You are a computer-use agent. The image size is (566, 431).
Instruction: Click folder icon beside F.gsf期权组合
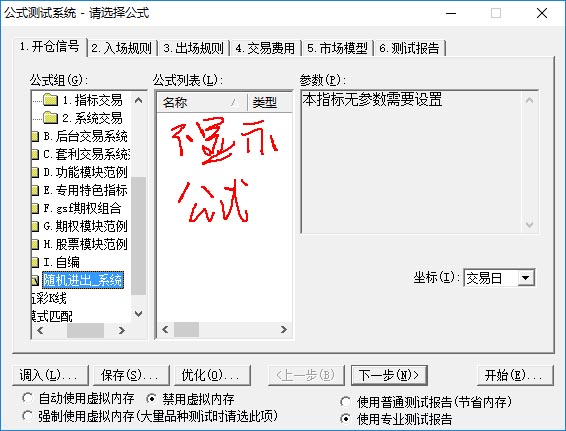point(35,208)
